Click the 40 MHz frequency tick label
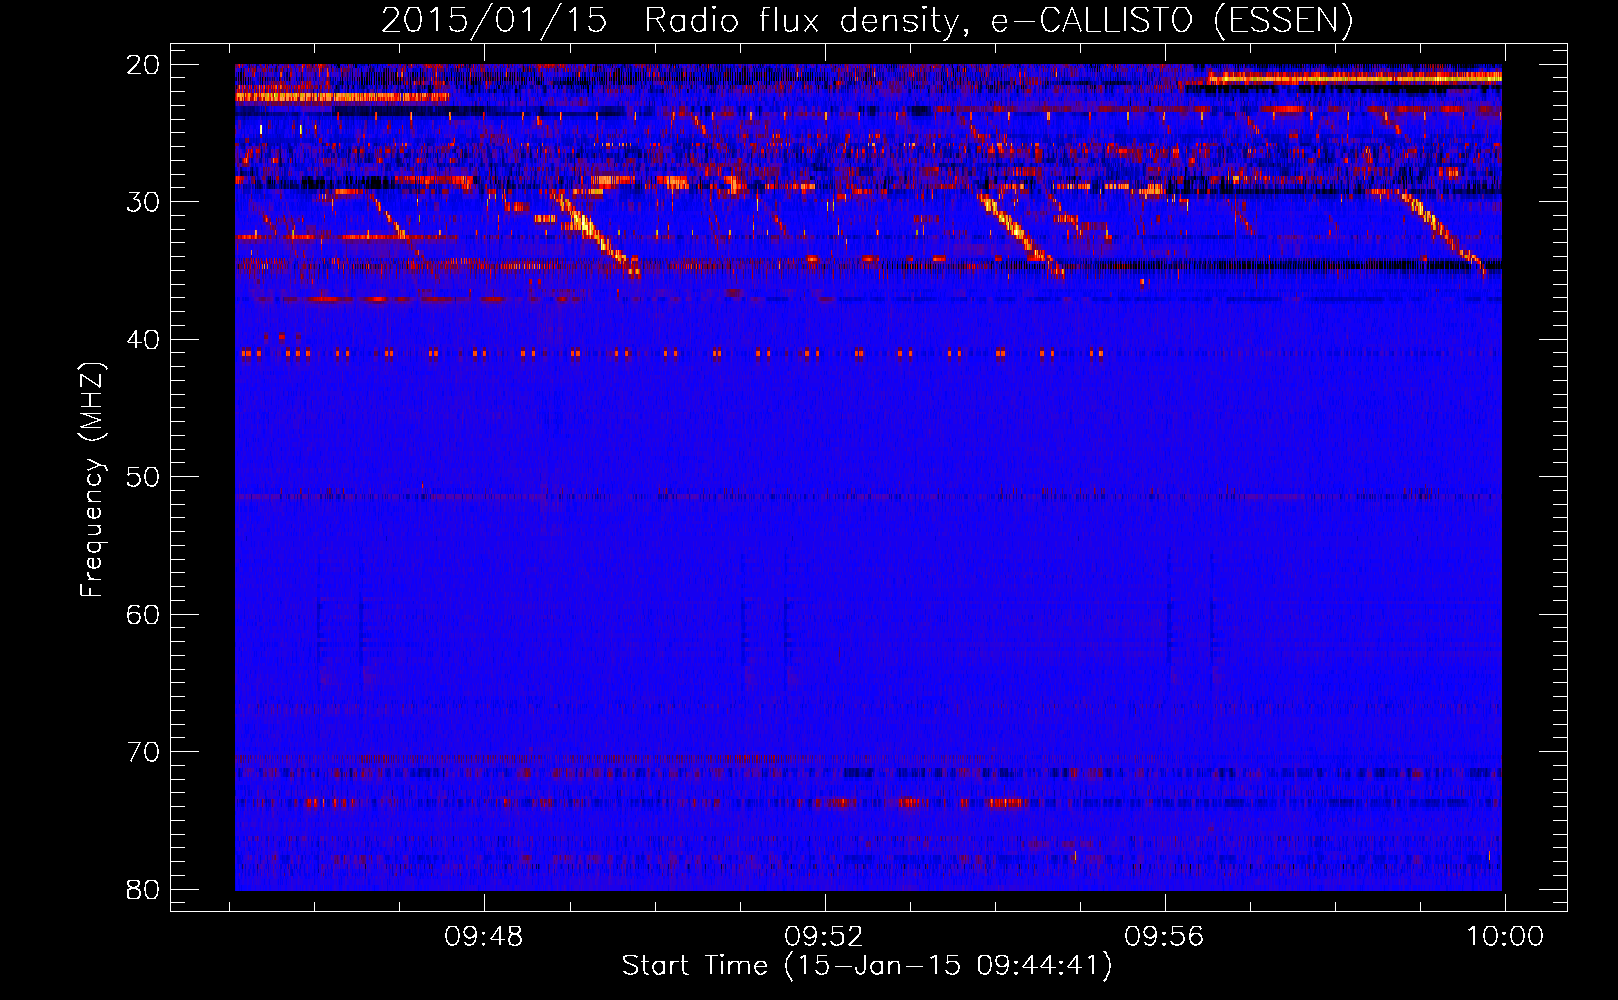Image resolution: width=1618 pixels, height=1000 pixels. pyautogui.click(x=143, y=340)
